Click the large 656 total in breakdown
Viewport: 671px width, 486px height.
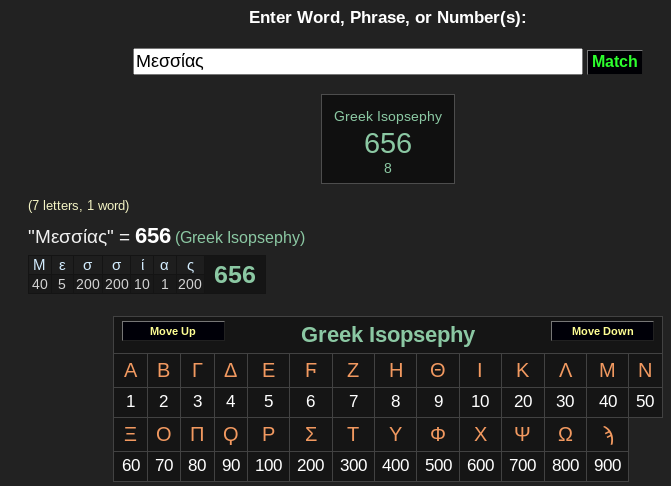[x=235, y=274]
